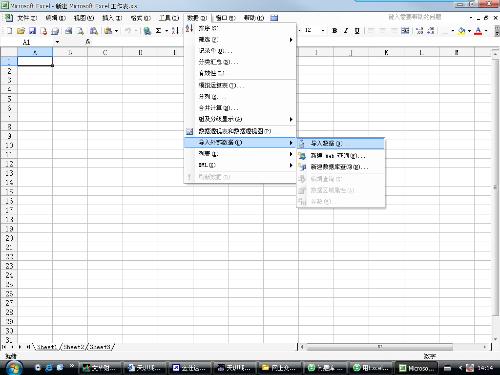The height and width of the screenshot is (375, 500).
Task: Choose 合并计算 (Consolidate) menu item
Action: [x=240, y=108]
